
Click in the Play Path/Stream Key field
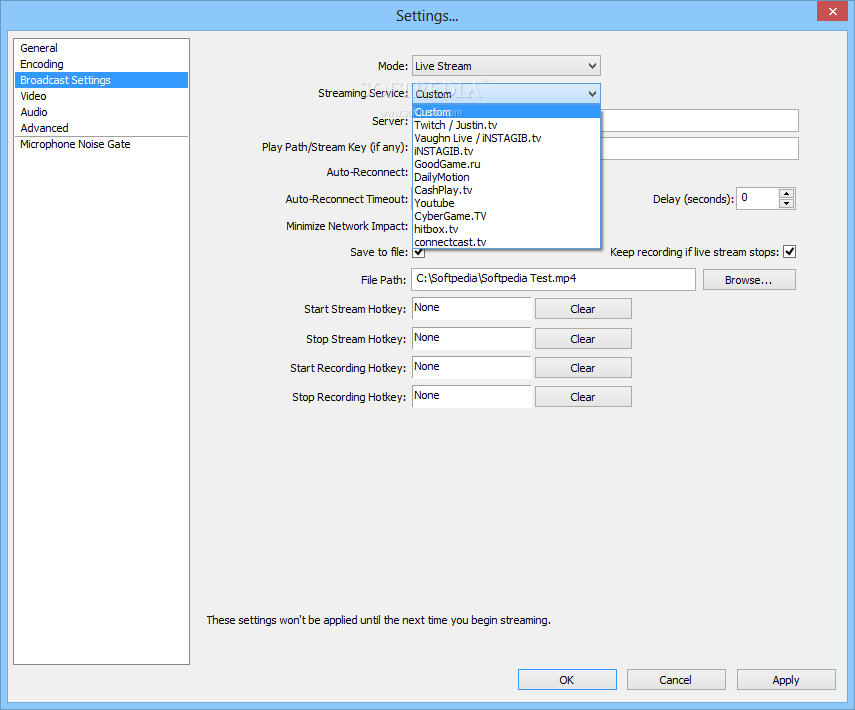(700, 148)
